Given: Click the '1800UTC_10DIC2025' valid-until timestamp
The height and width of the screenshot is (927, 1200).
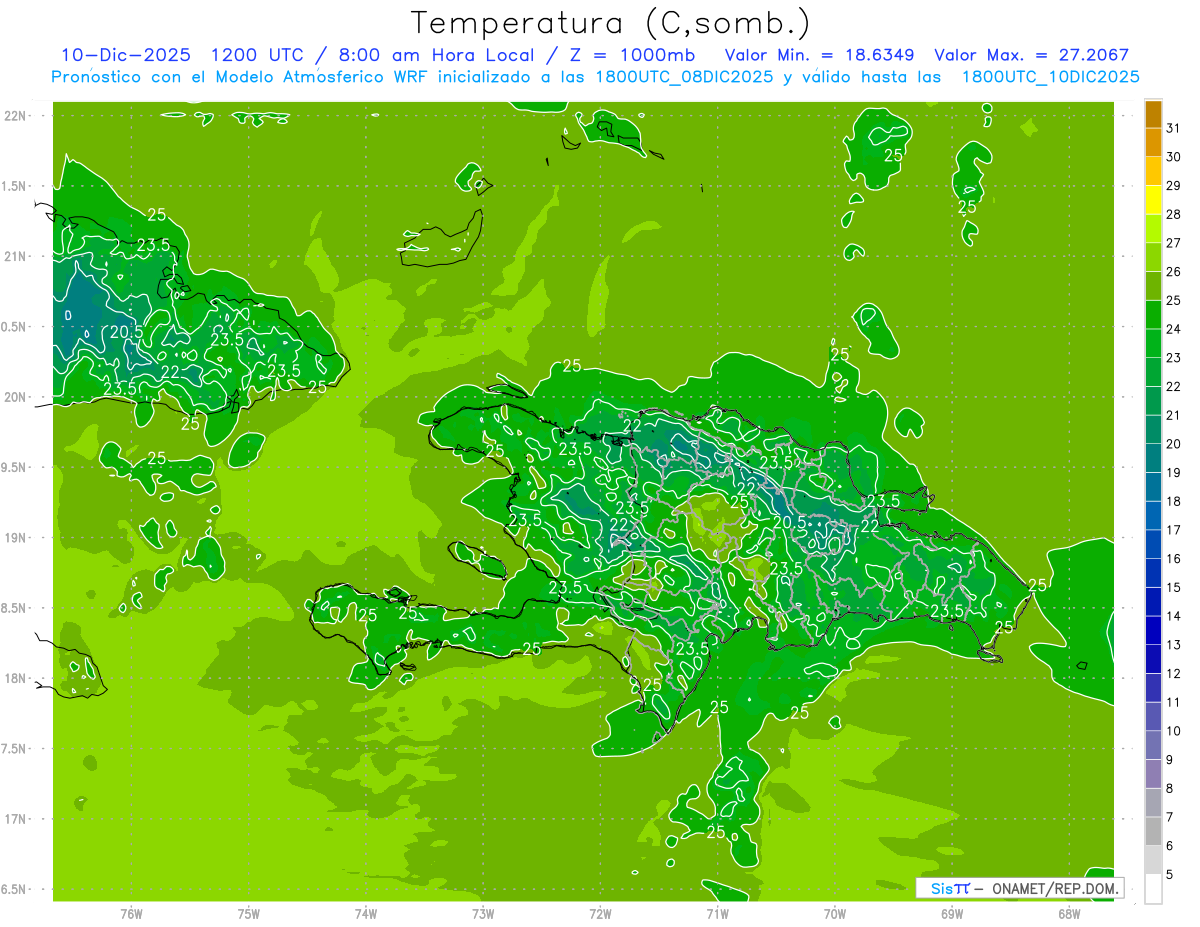Looking at the screenshot, I should coord(1051,77).
